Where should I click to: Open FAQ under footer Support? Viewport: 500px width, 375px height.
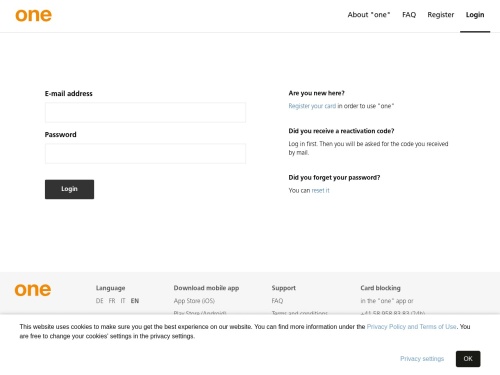[x=277, y=301]
